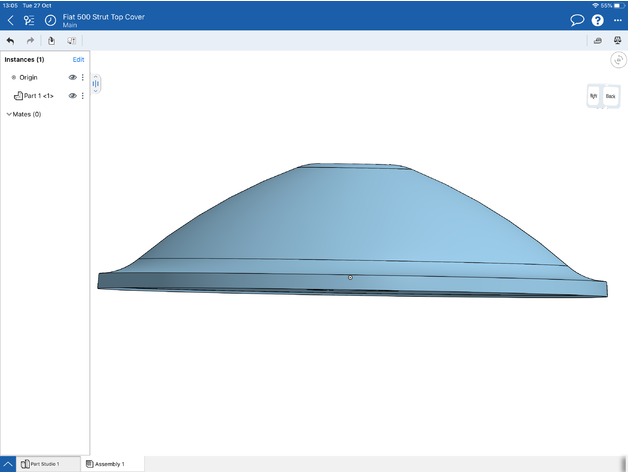Tap the instance panel collapse handle

96,83
